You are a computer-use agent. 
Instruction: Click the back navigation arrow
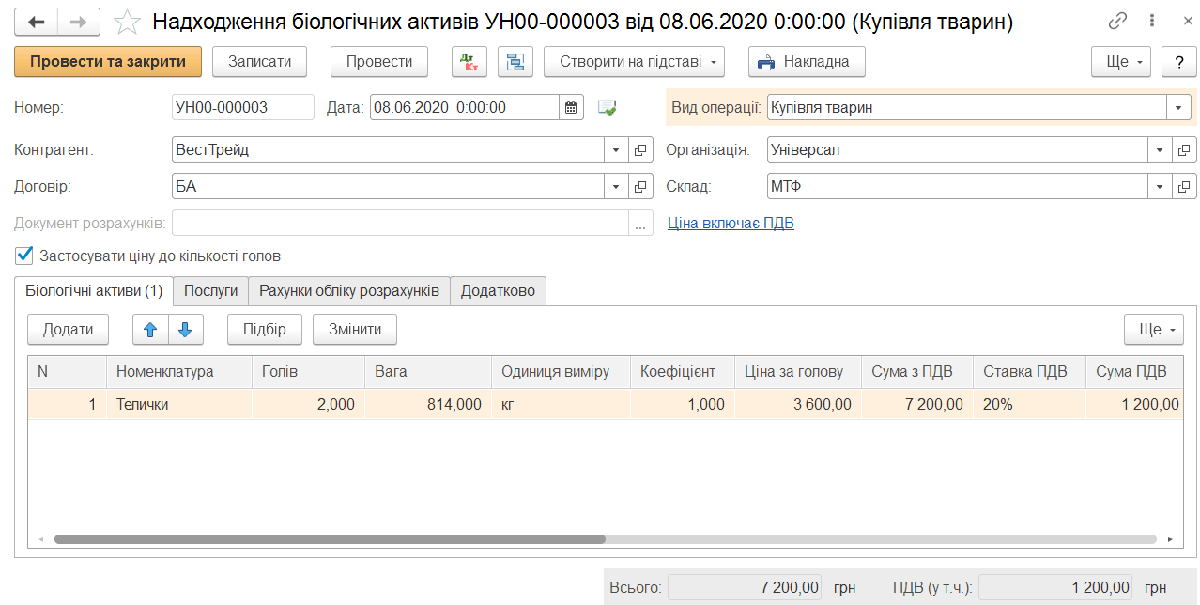36,21
